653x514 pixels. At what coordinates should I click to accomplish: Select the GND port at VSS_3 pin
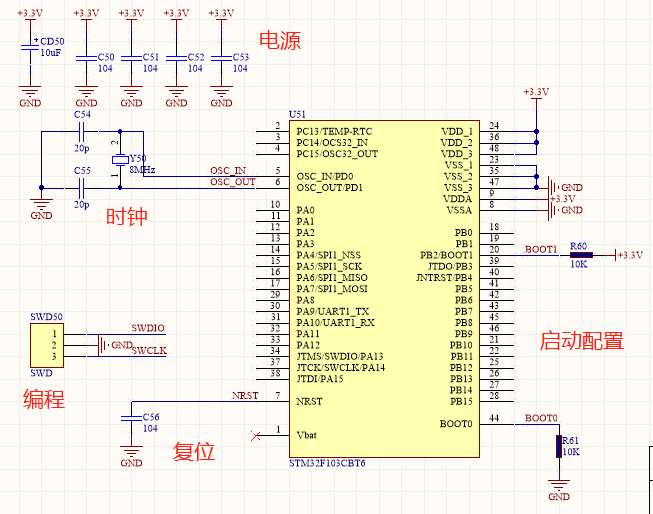pyautogui.click(x=565, y=187)
